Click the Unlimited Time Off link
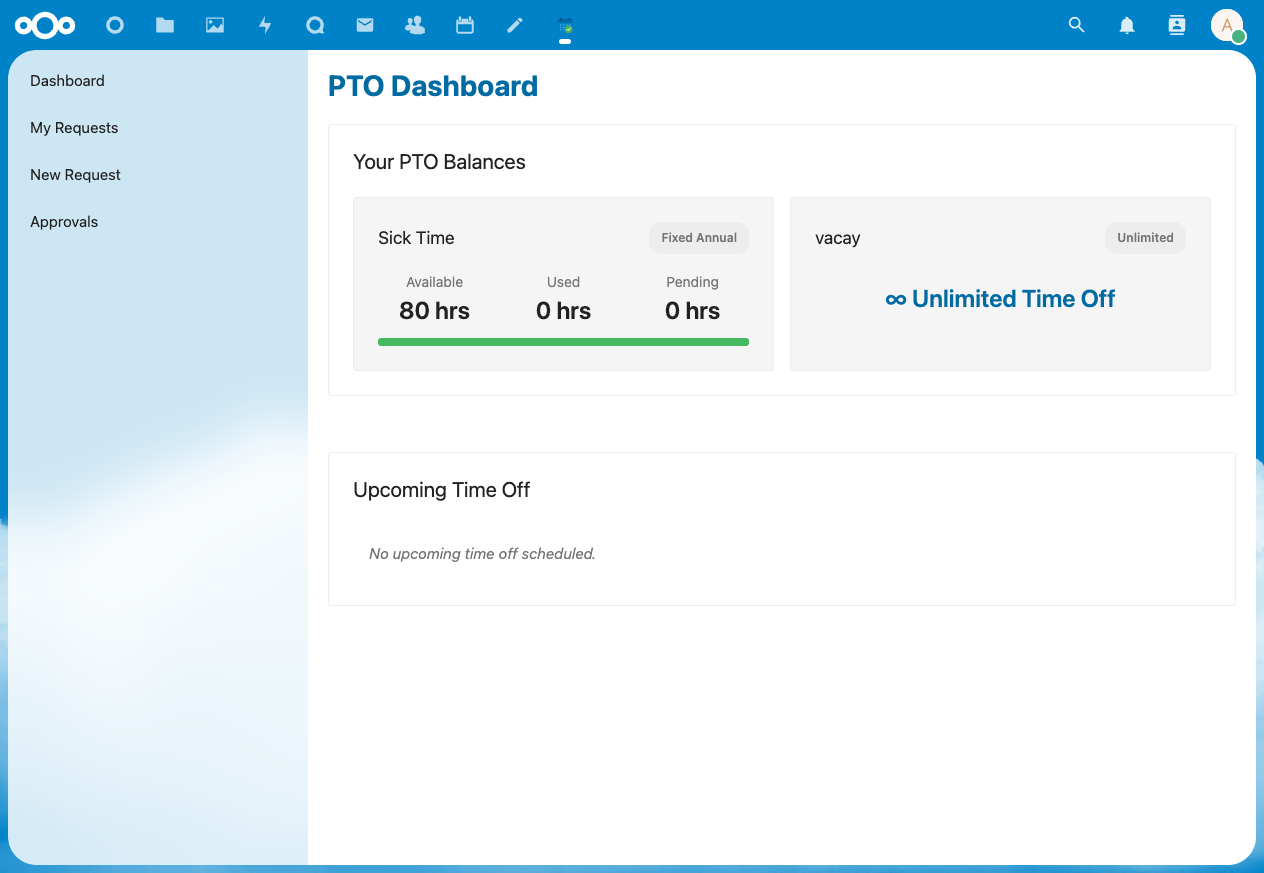 pos(1000,298)
